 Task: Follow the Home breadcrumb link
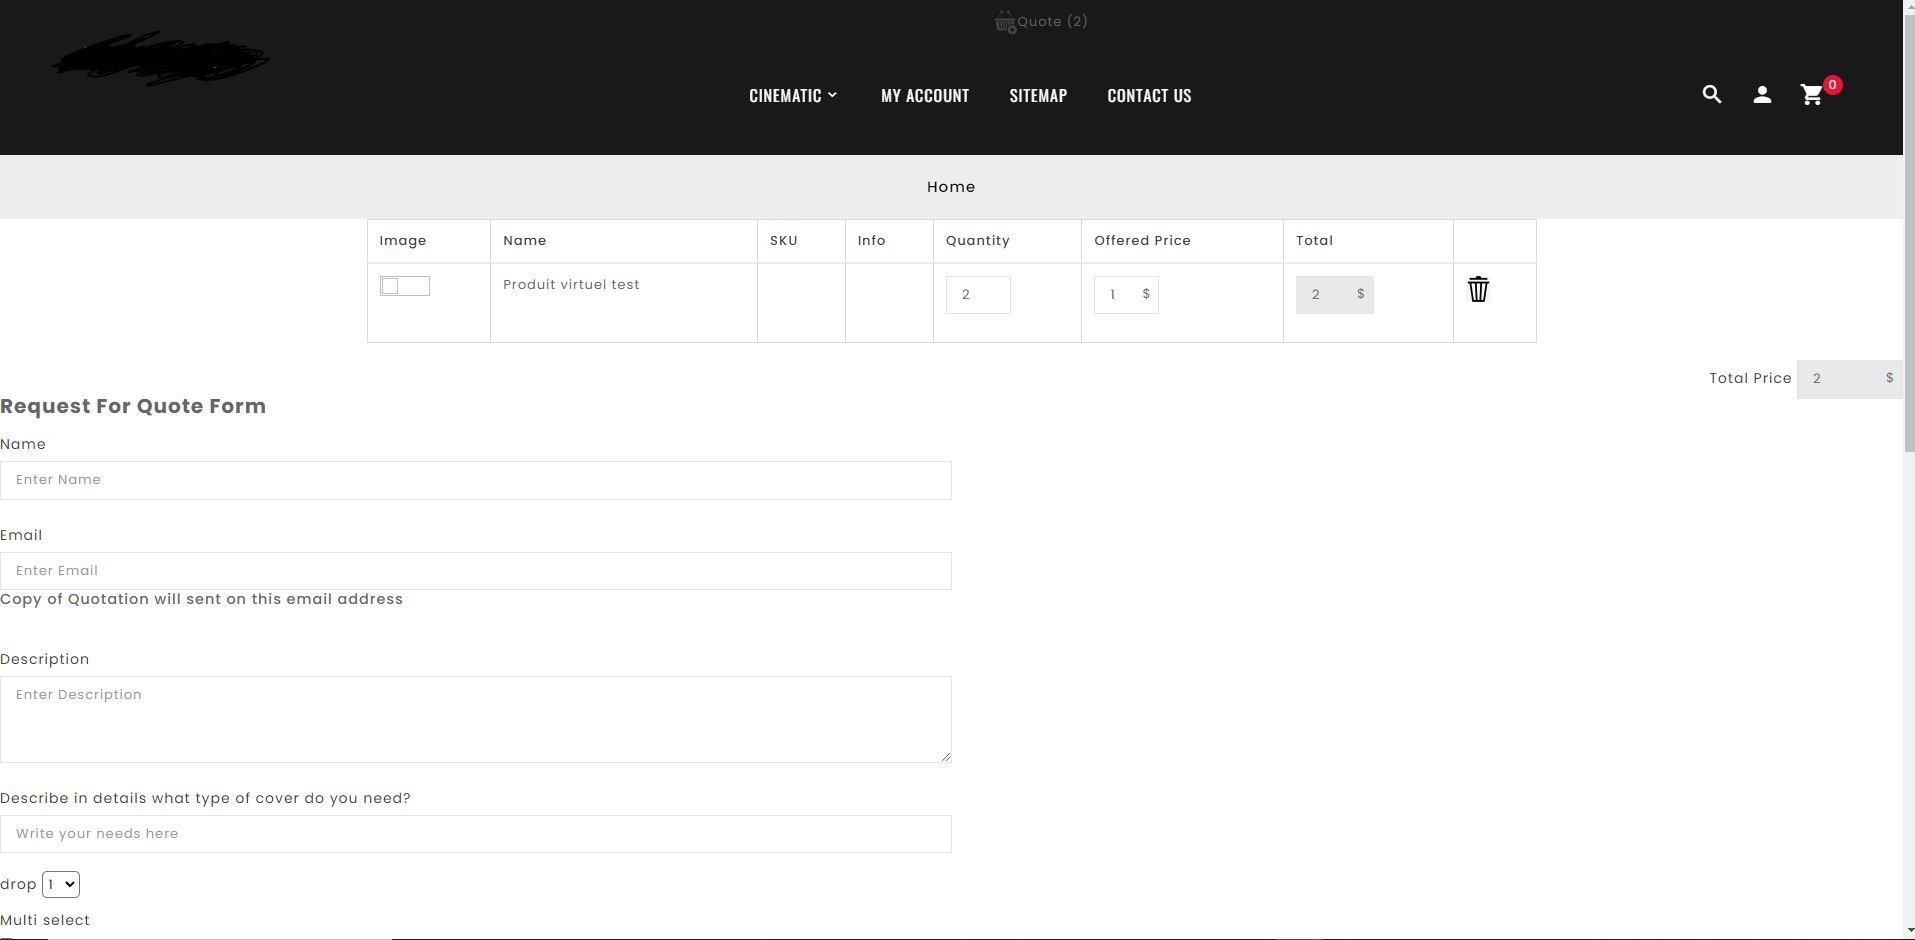coord(951,187)
